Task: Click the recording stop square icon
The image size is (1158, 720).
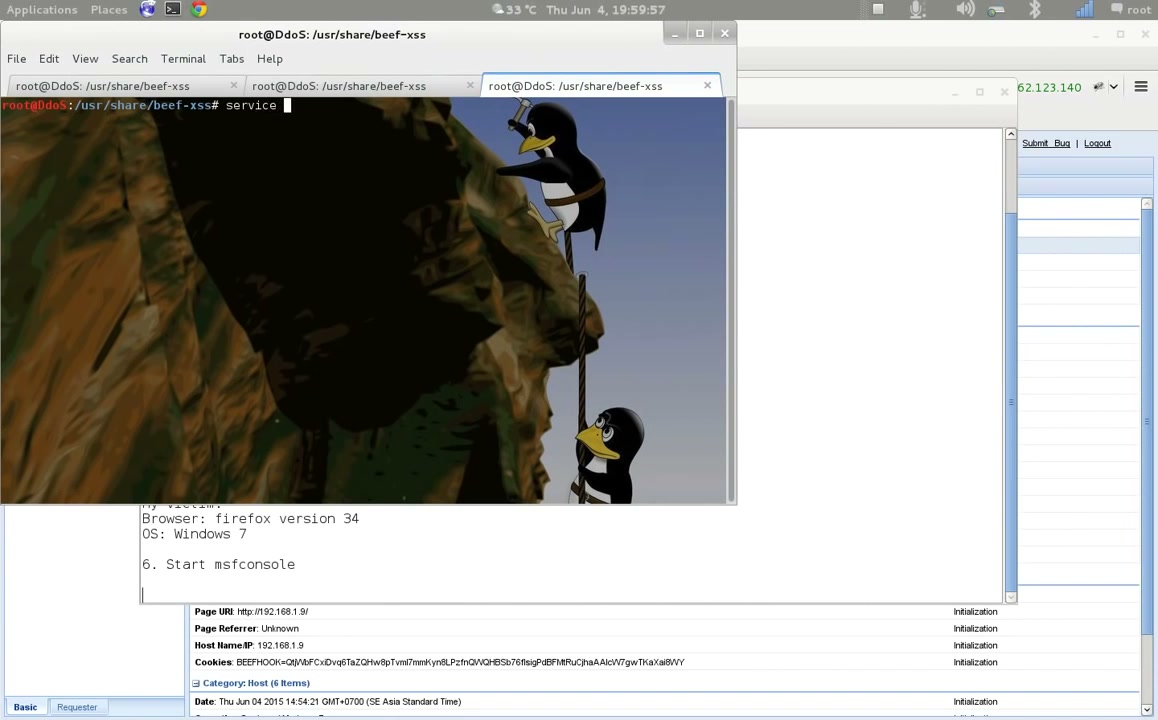Action: pyautogui.click(x=878, y=9)
